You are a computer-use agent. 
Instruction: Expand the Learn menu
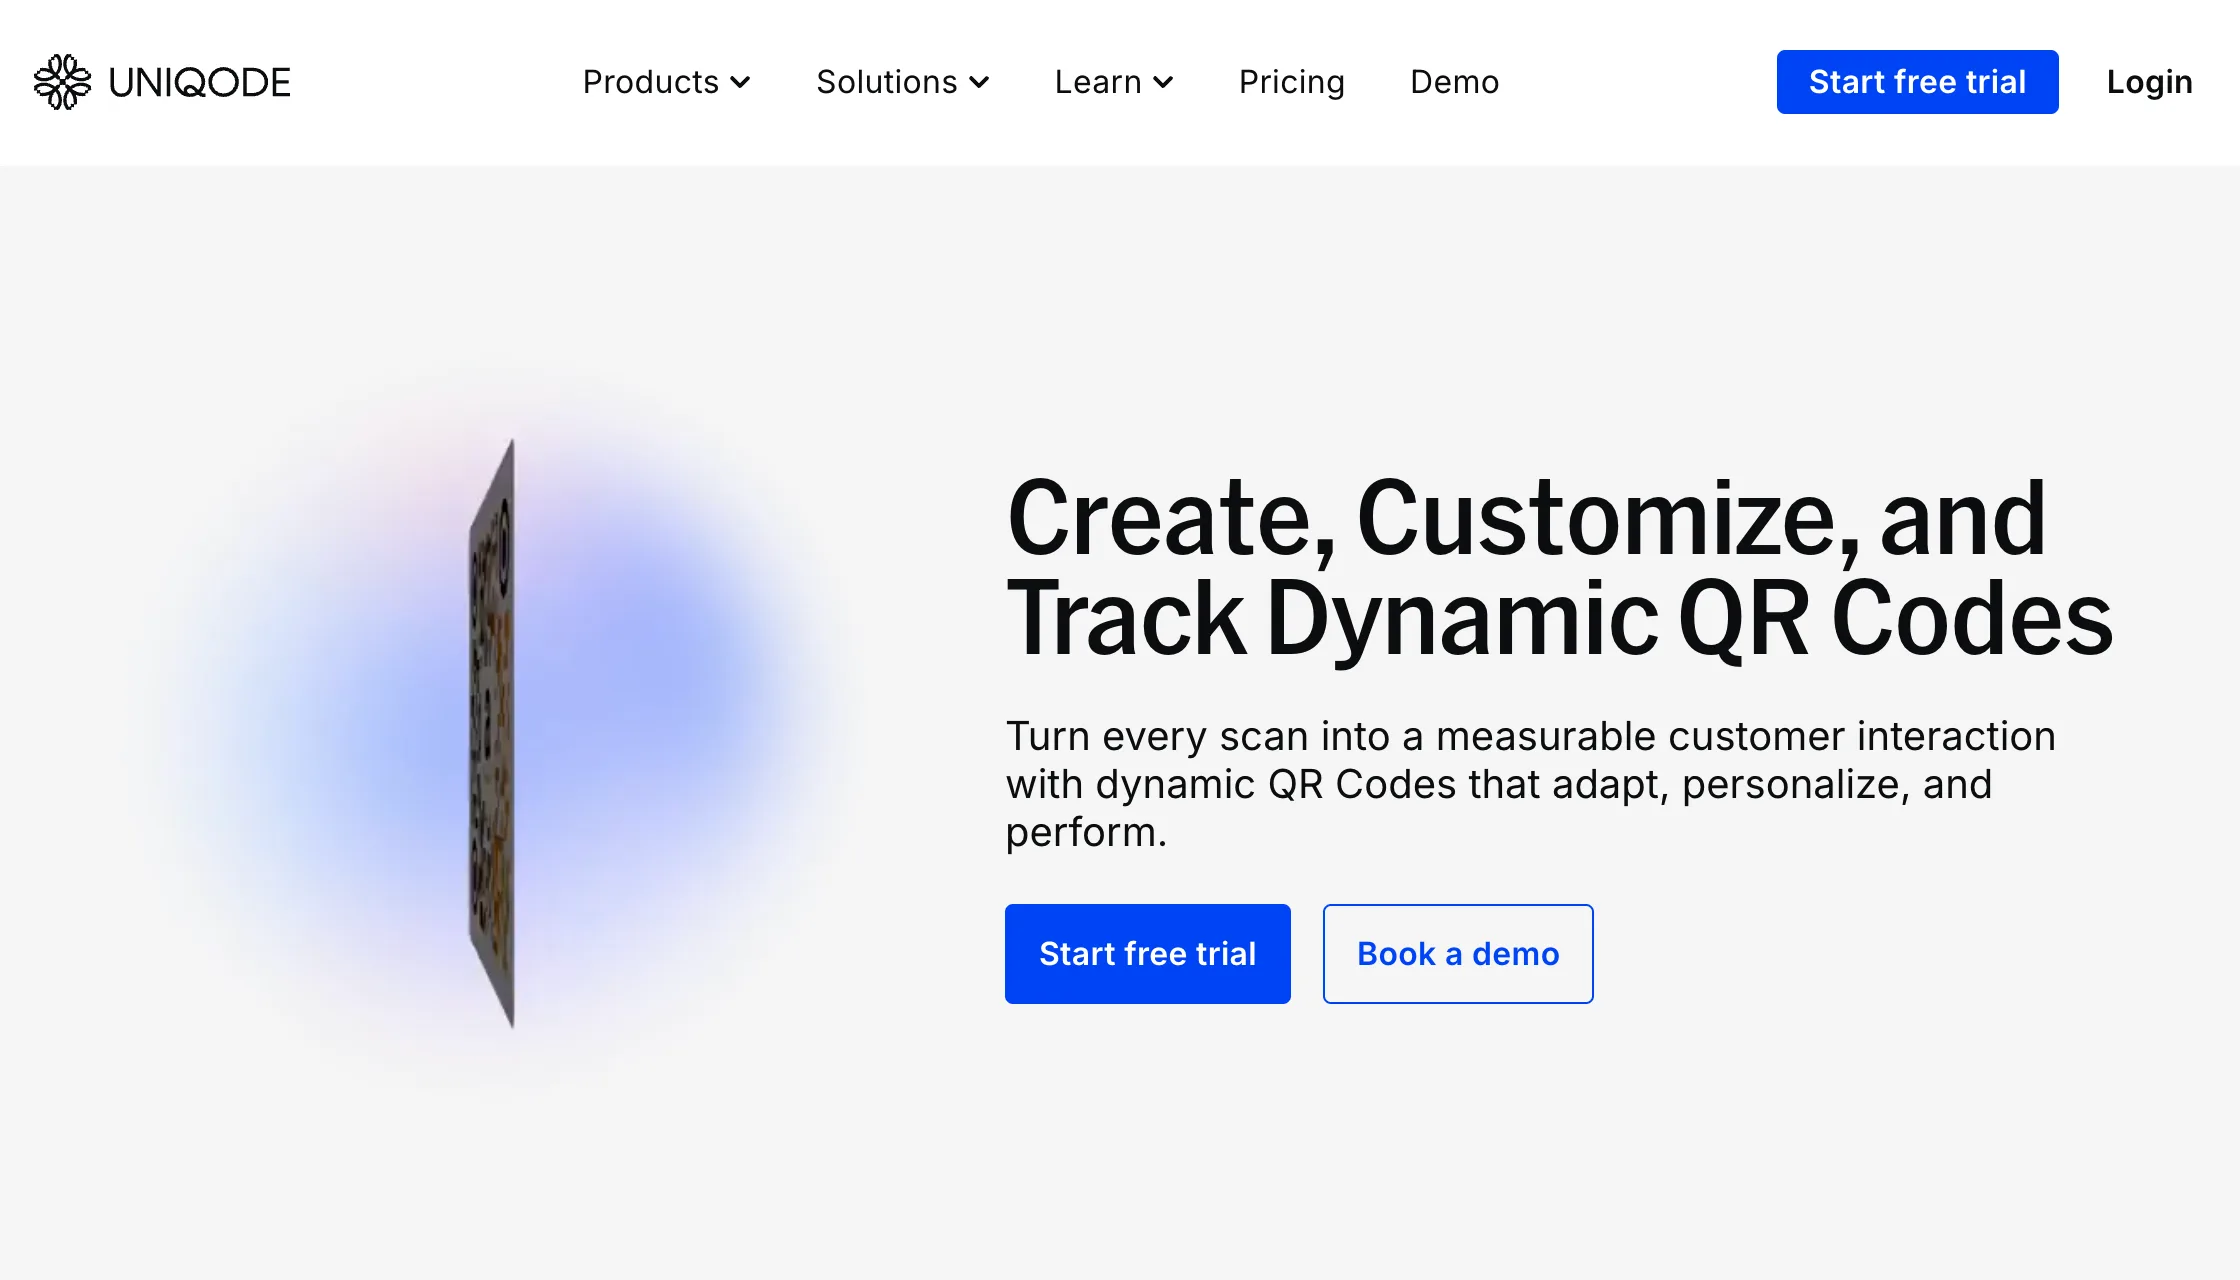[x=1114, y=82]
